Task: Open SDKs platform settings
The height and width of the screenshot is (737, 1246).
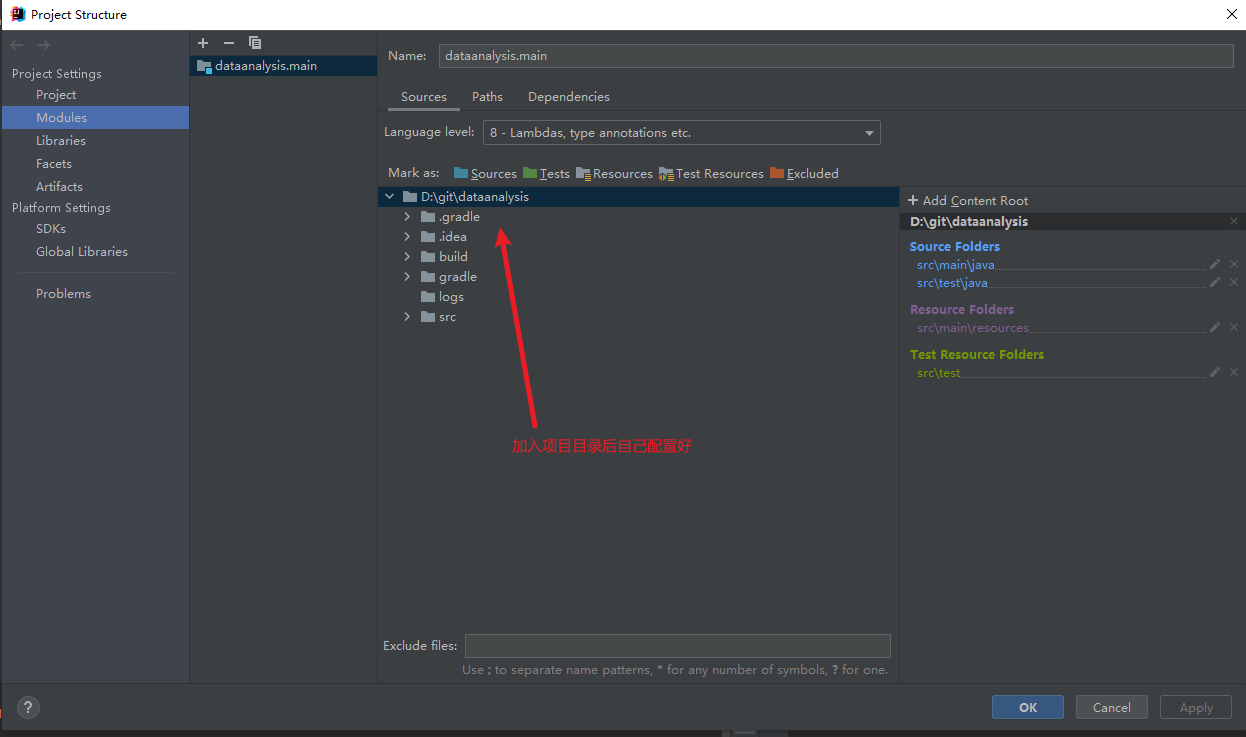Action: [51, 229]
